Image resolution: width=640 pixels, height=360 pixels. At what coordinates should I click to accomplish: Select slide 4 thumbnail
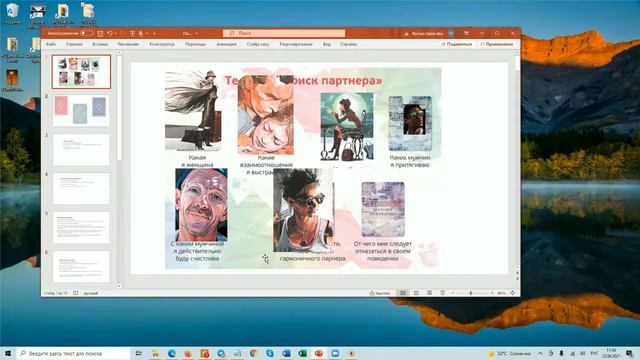click(81, 189)
